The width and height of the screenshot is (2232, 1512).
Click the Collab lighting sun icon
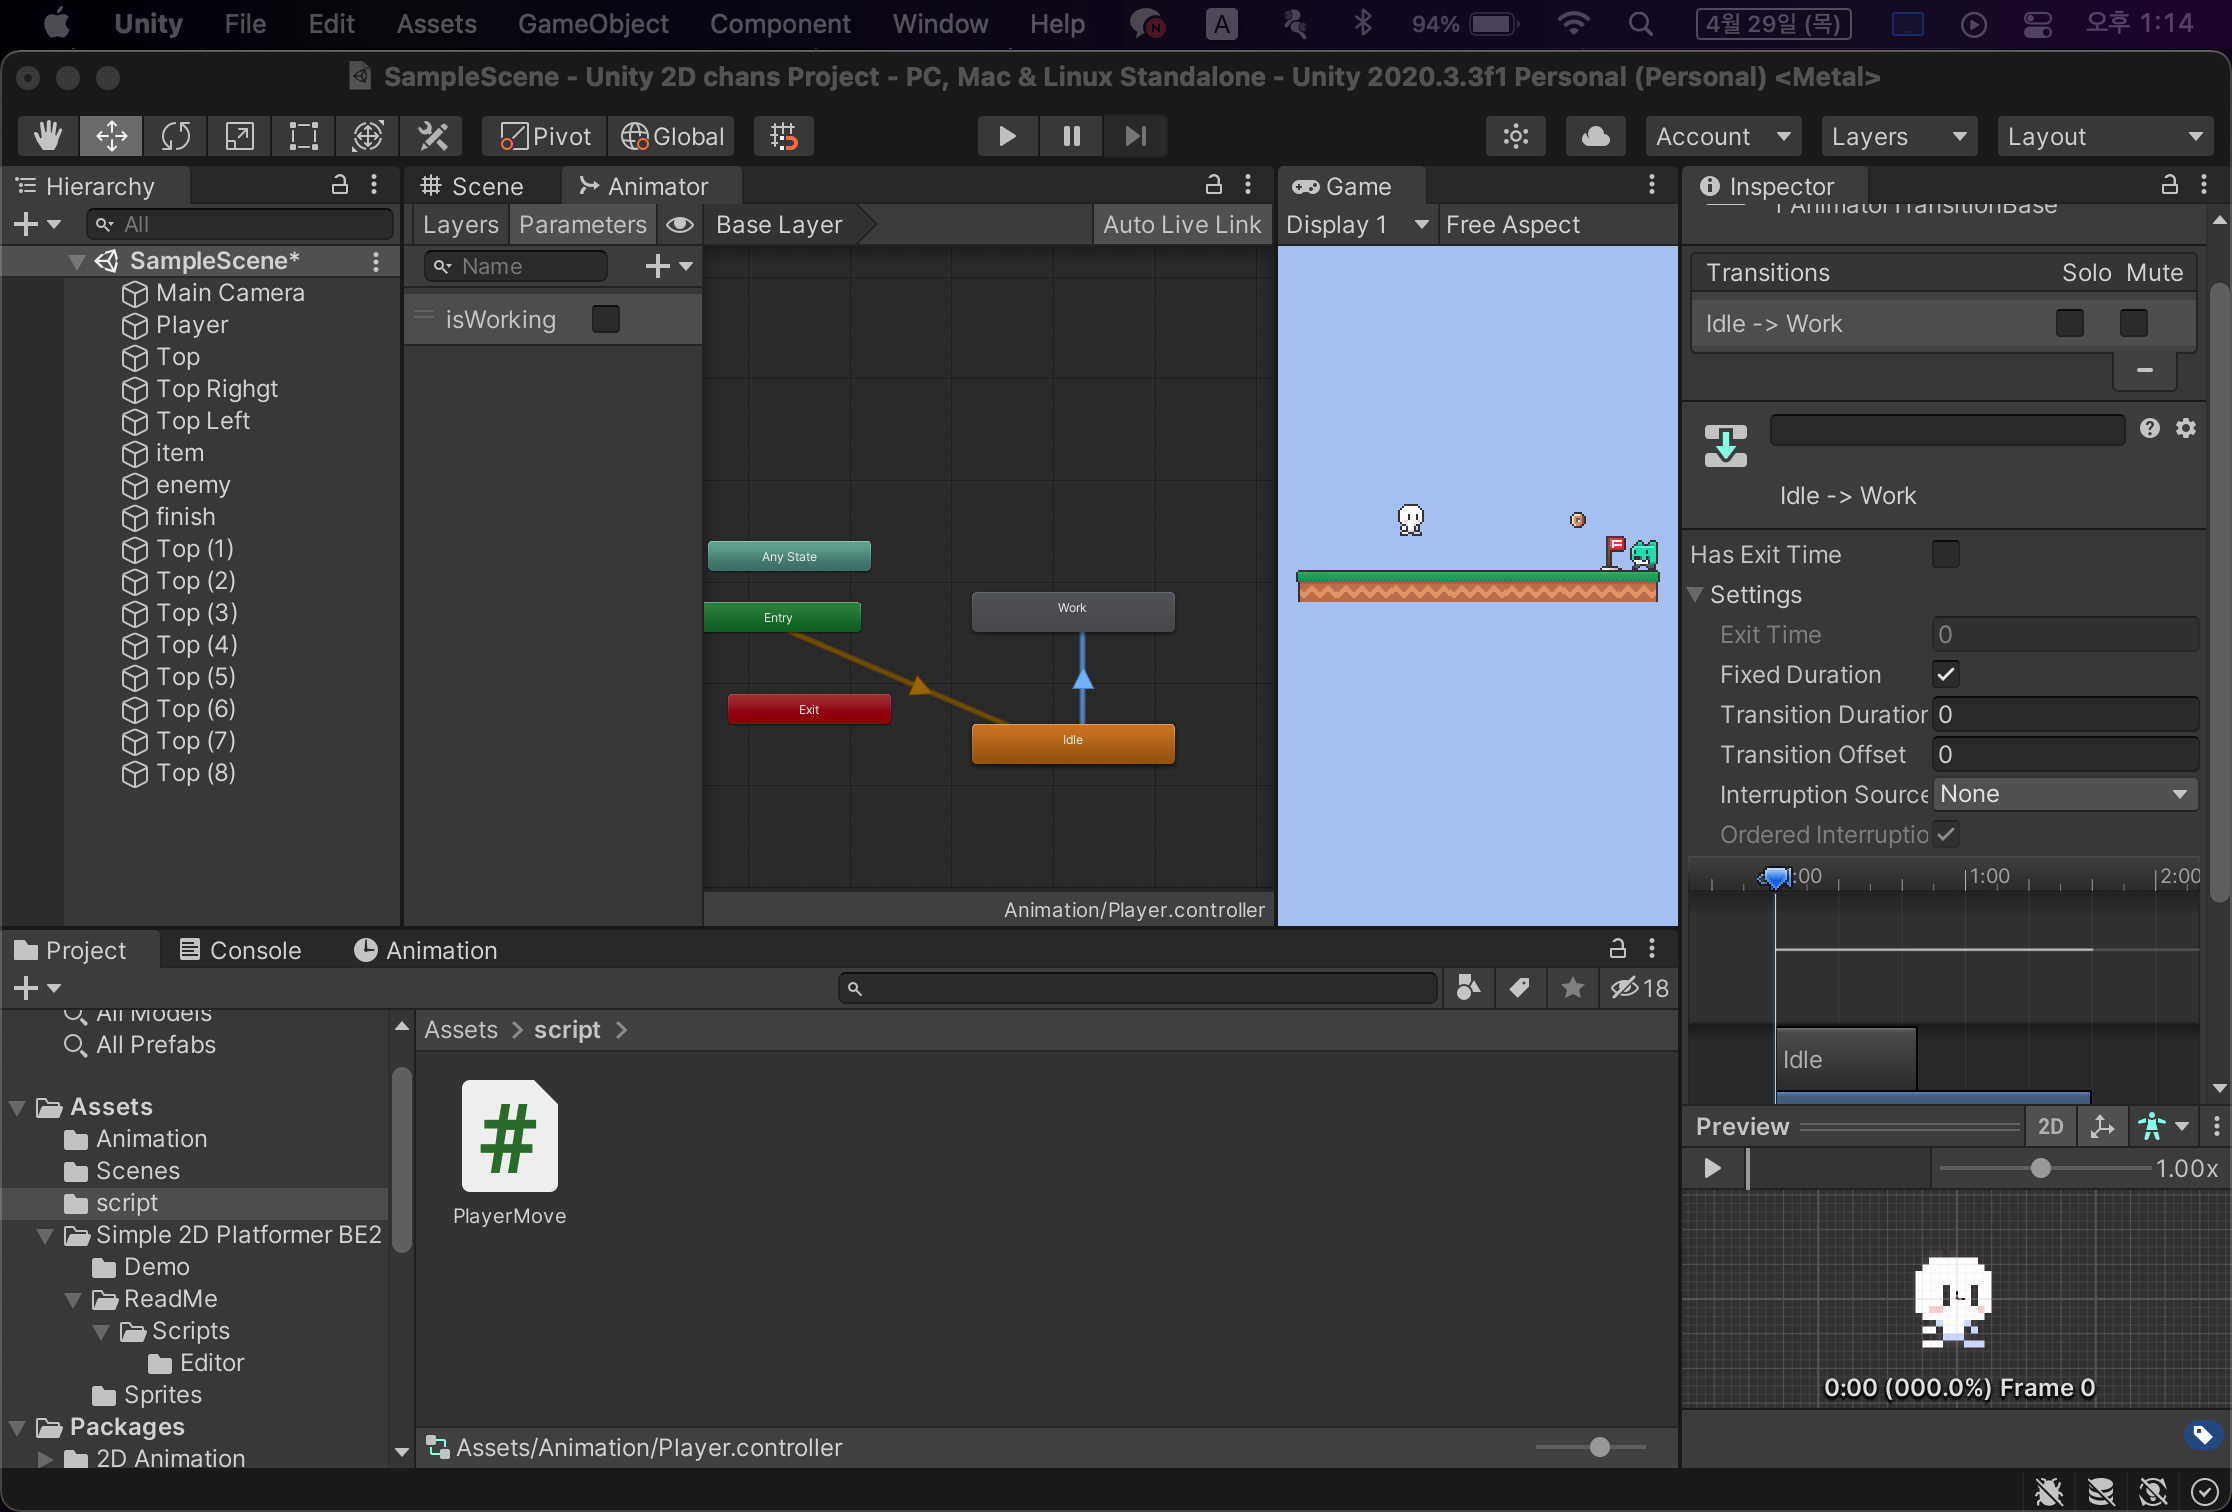[x=1516, y=136]
